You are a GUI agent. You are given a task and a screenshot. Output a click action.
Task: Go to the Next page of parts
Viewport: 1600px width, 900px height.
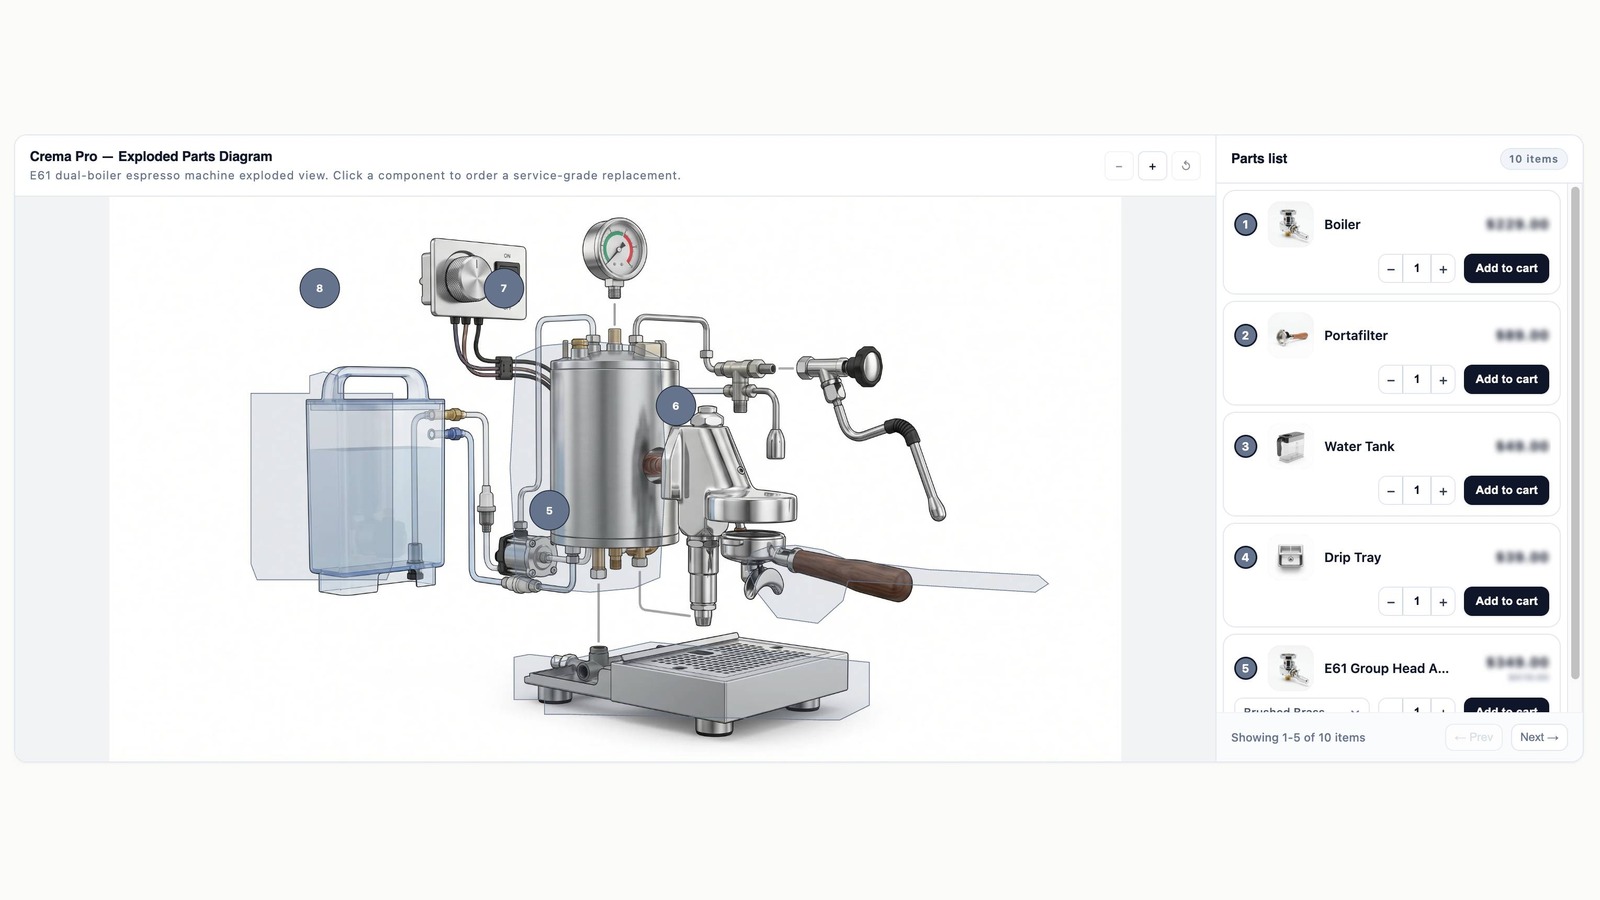click(x=1539, y=738)
